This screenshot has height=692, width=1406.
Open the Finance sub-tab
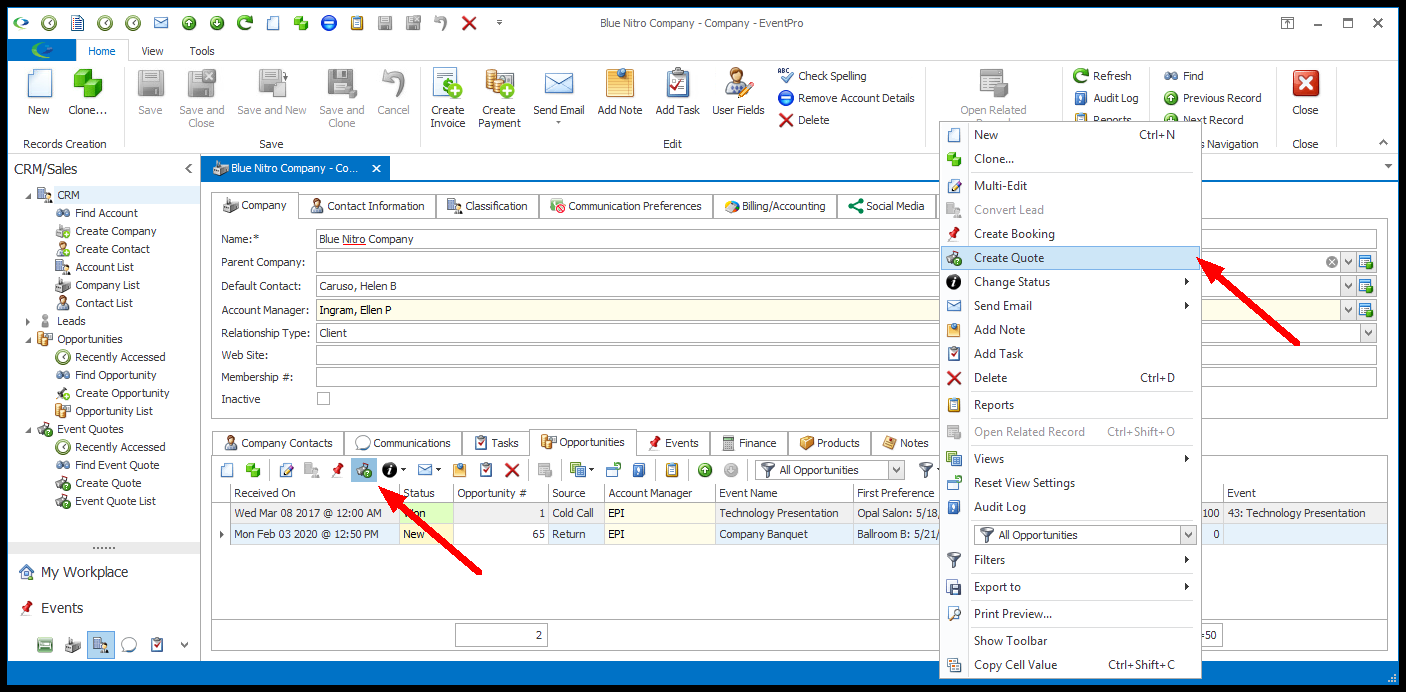click(x=748, y=443)
